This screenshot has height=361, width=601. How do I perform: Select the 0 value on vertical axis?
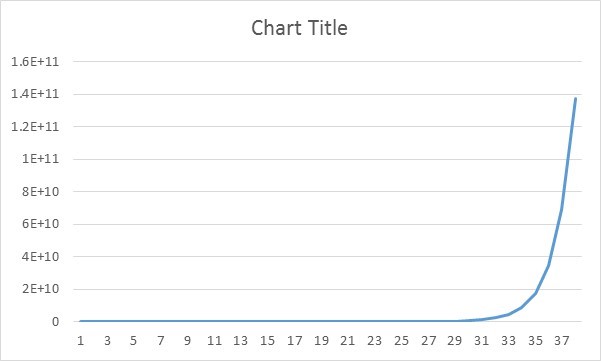[x=56, y=322]
